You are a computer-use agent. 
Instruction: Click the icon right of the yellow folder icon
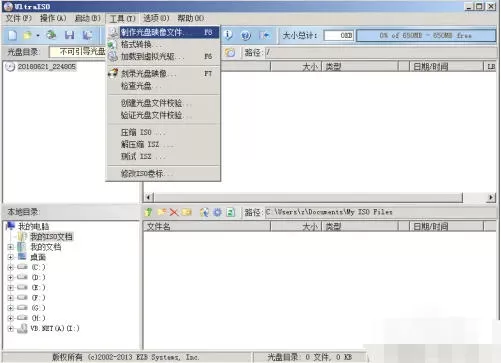tap(204, 212)
